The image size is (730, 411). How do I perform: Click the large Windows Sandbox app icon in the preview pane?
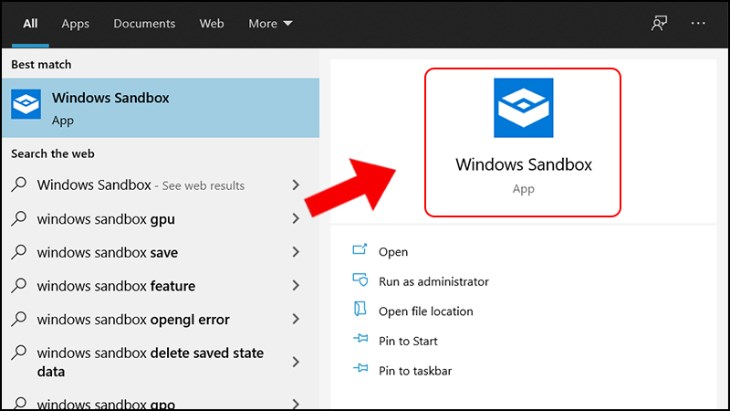pyautogui.click(x=523, y=108)
